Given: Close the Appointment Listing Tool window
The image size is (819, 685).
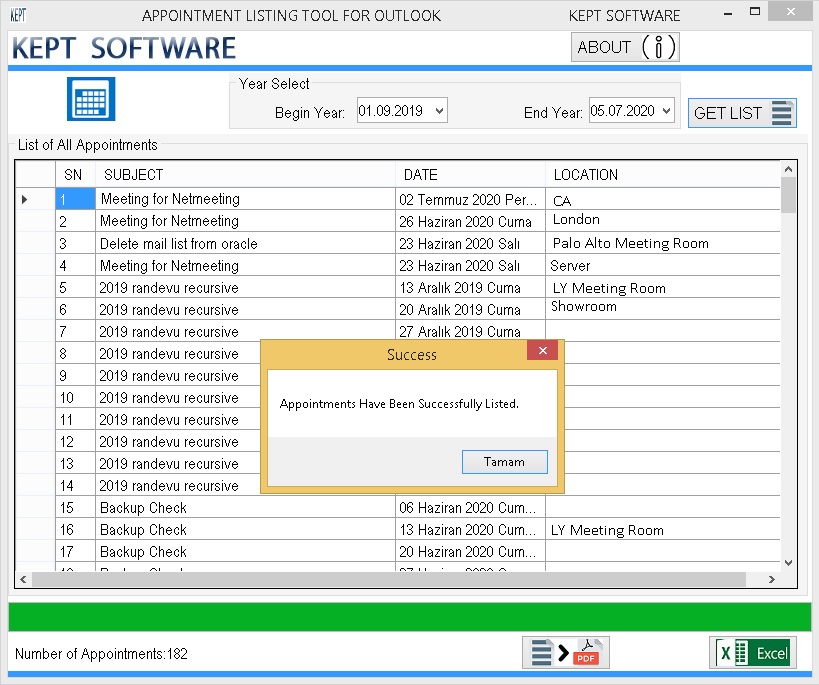Looking at the screenshot, I should click(x=791, y=11).
